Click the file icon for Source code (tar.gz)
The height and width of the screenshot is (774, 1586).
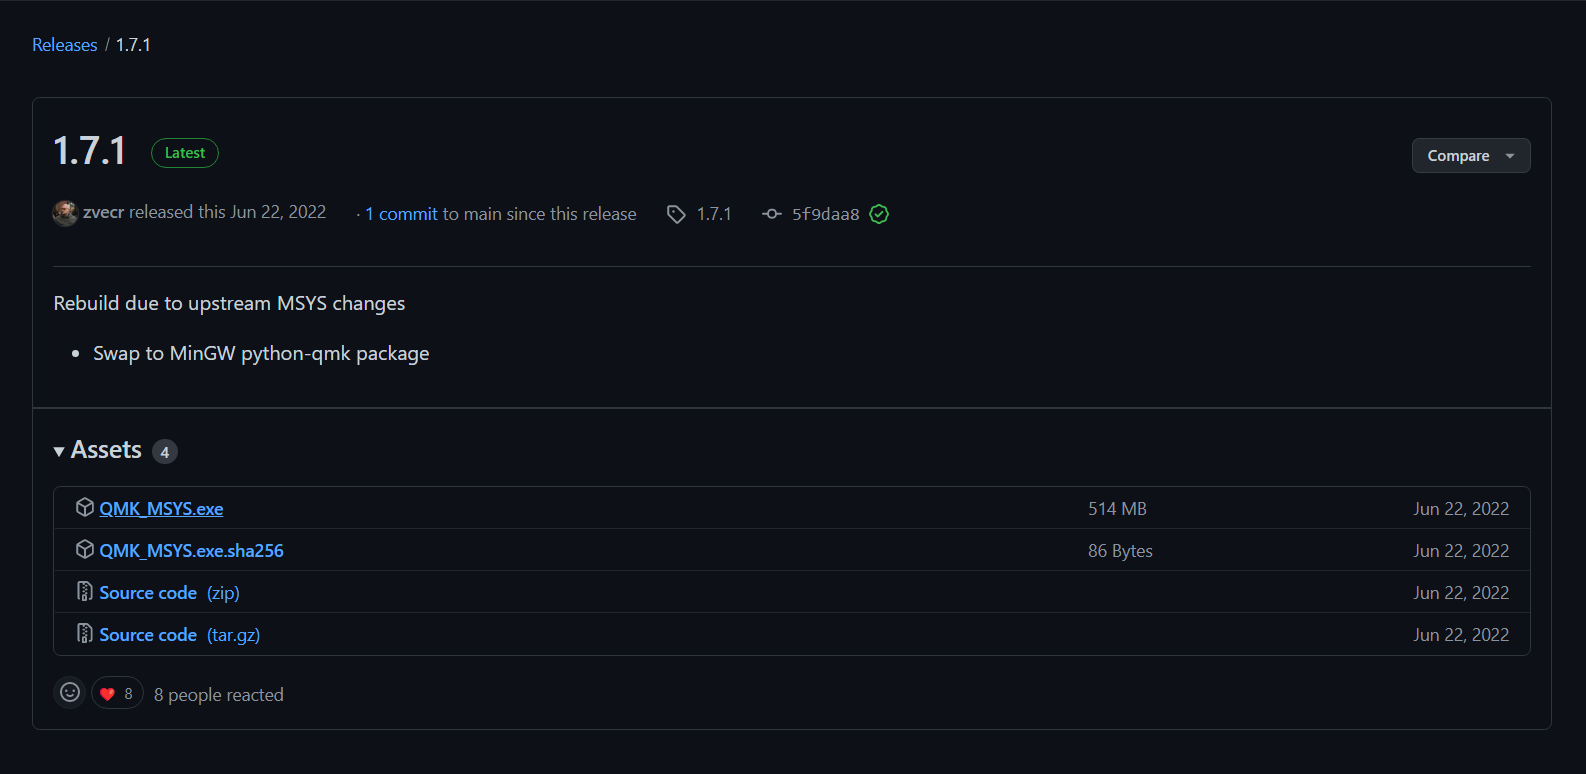coord(85,634)
